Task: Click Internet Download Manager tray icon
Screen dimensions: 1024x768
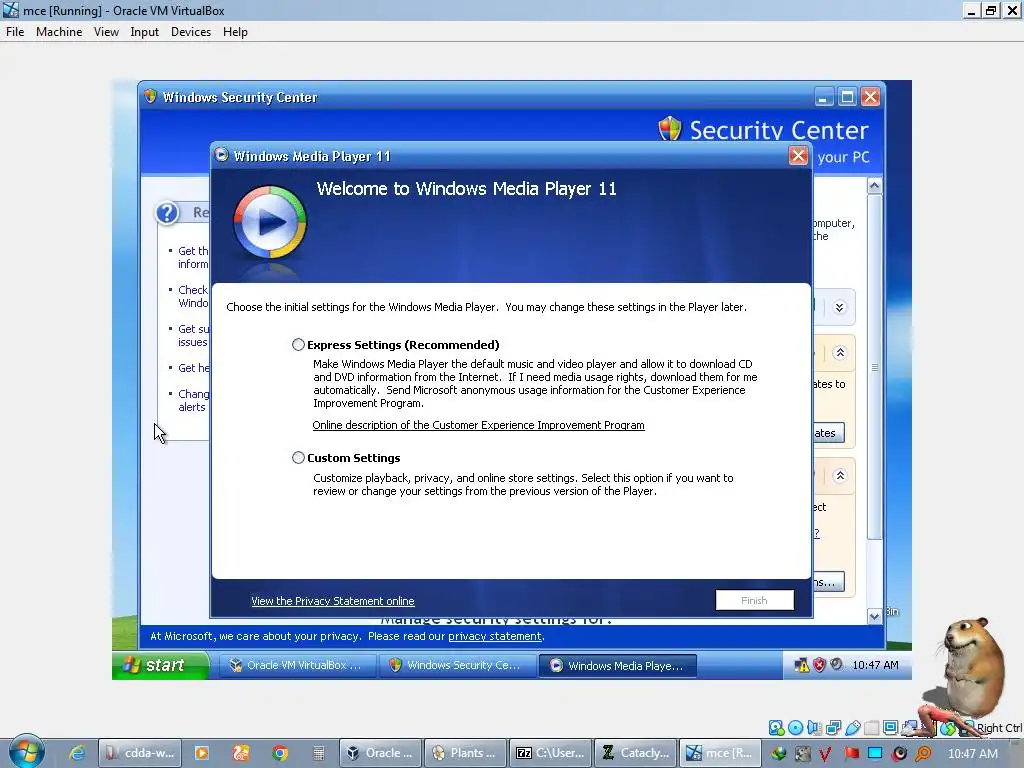Action: coord(778,753)
